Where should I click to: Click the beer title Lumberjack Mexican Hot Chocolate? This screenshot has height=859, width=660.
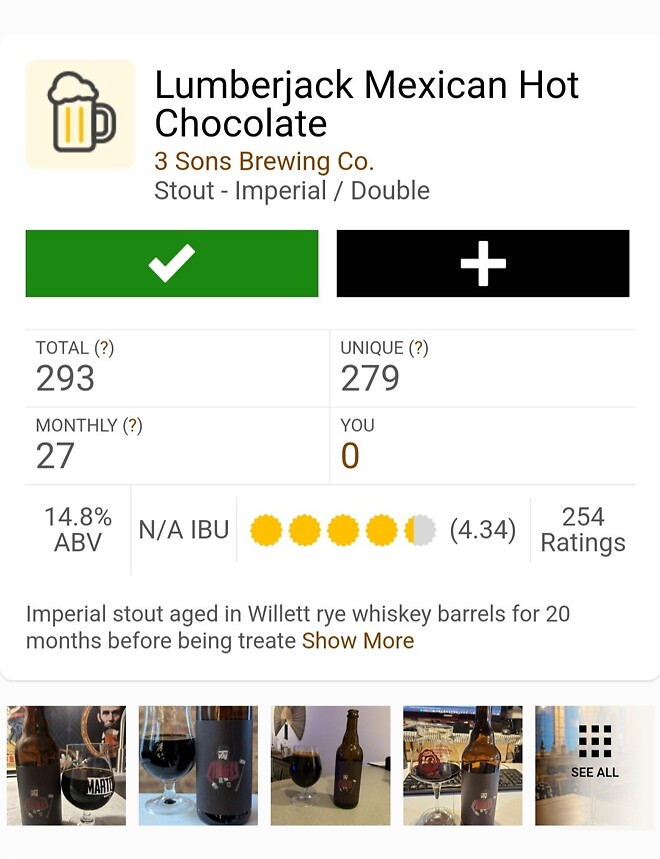(x=366, y=104)
